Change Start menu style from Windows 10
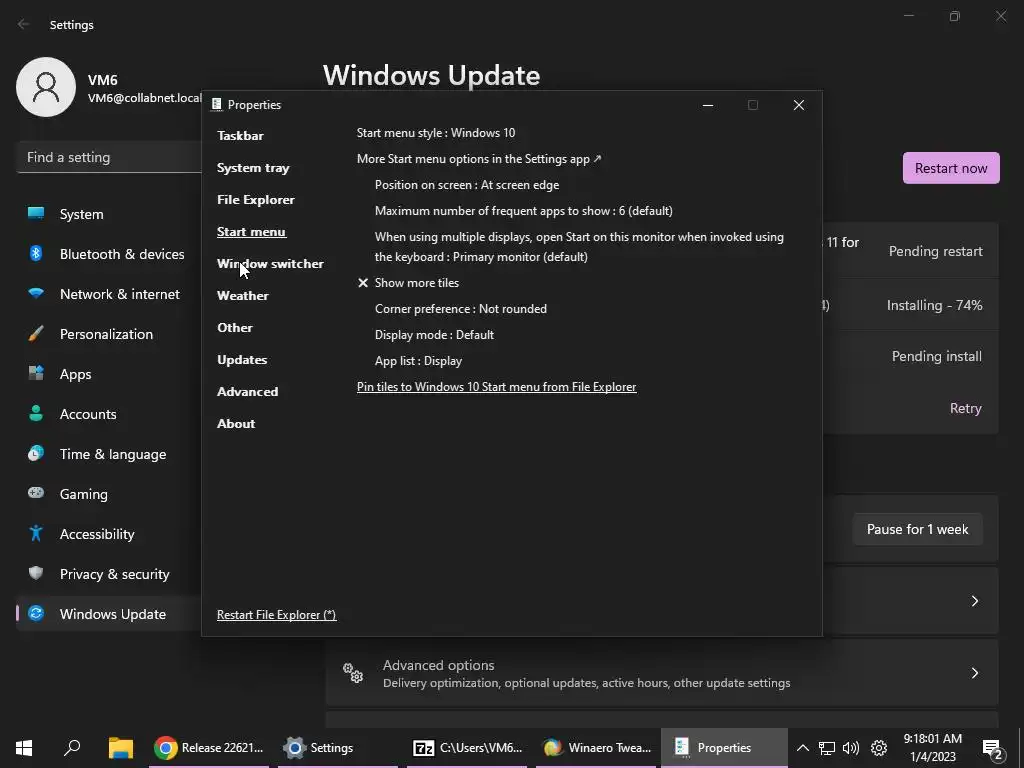Screen dimensions: 1024x768 coord(436,133)
